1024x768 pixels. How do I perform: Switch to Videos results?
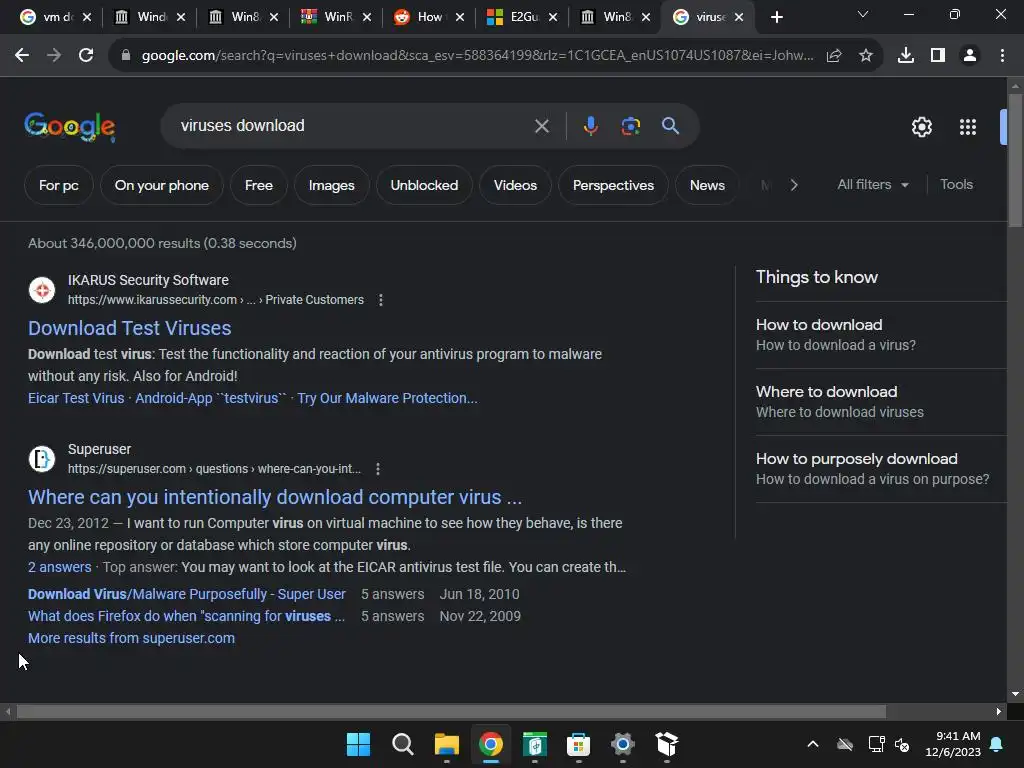tap(515, 185)
